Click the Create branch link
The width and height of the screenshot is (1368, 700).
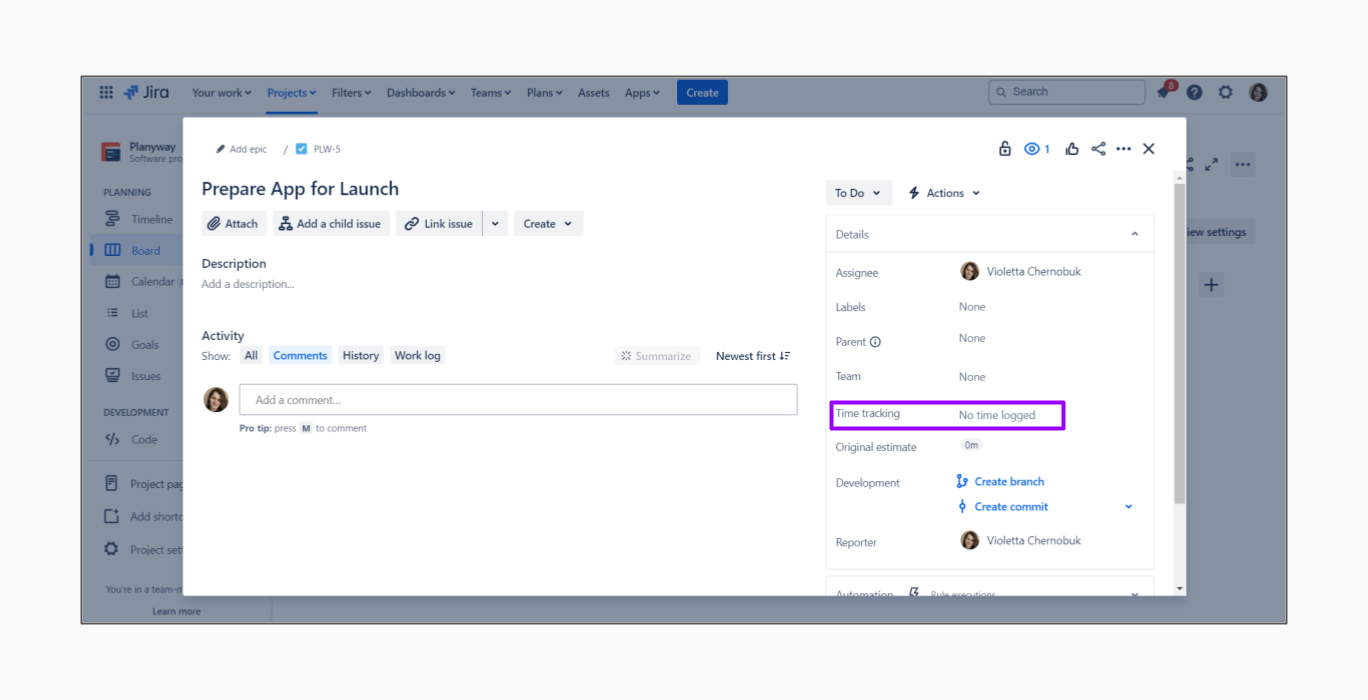pos(1009,482)
